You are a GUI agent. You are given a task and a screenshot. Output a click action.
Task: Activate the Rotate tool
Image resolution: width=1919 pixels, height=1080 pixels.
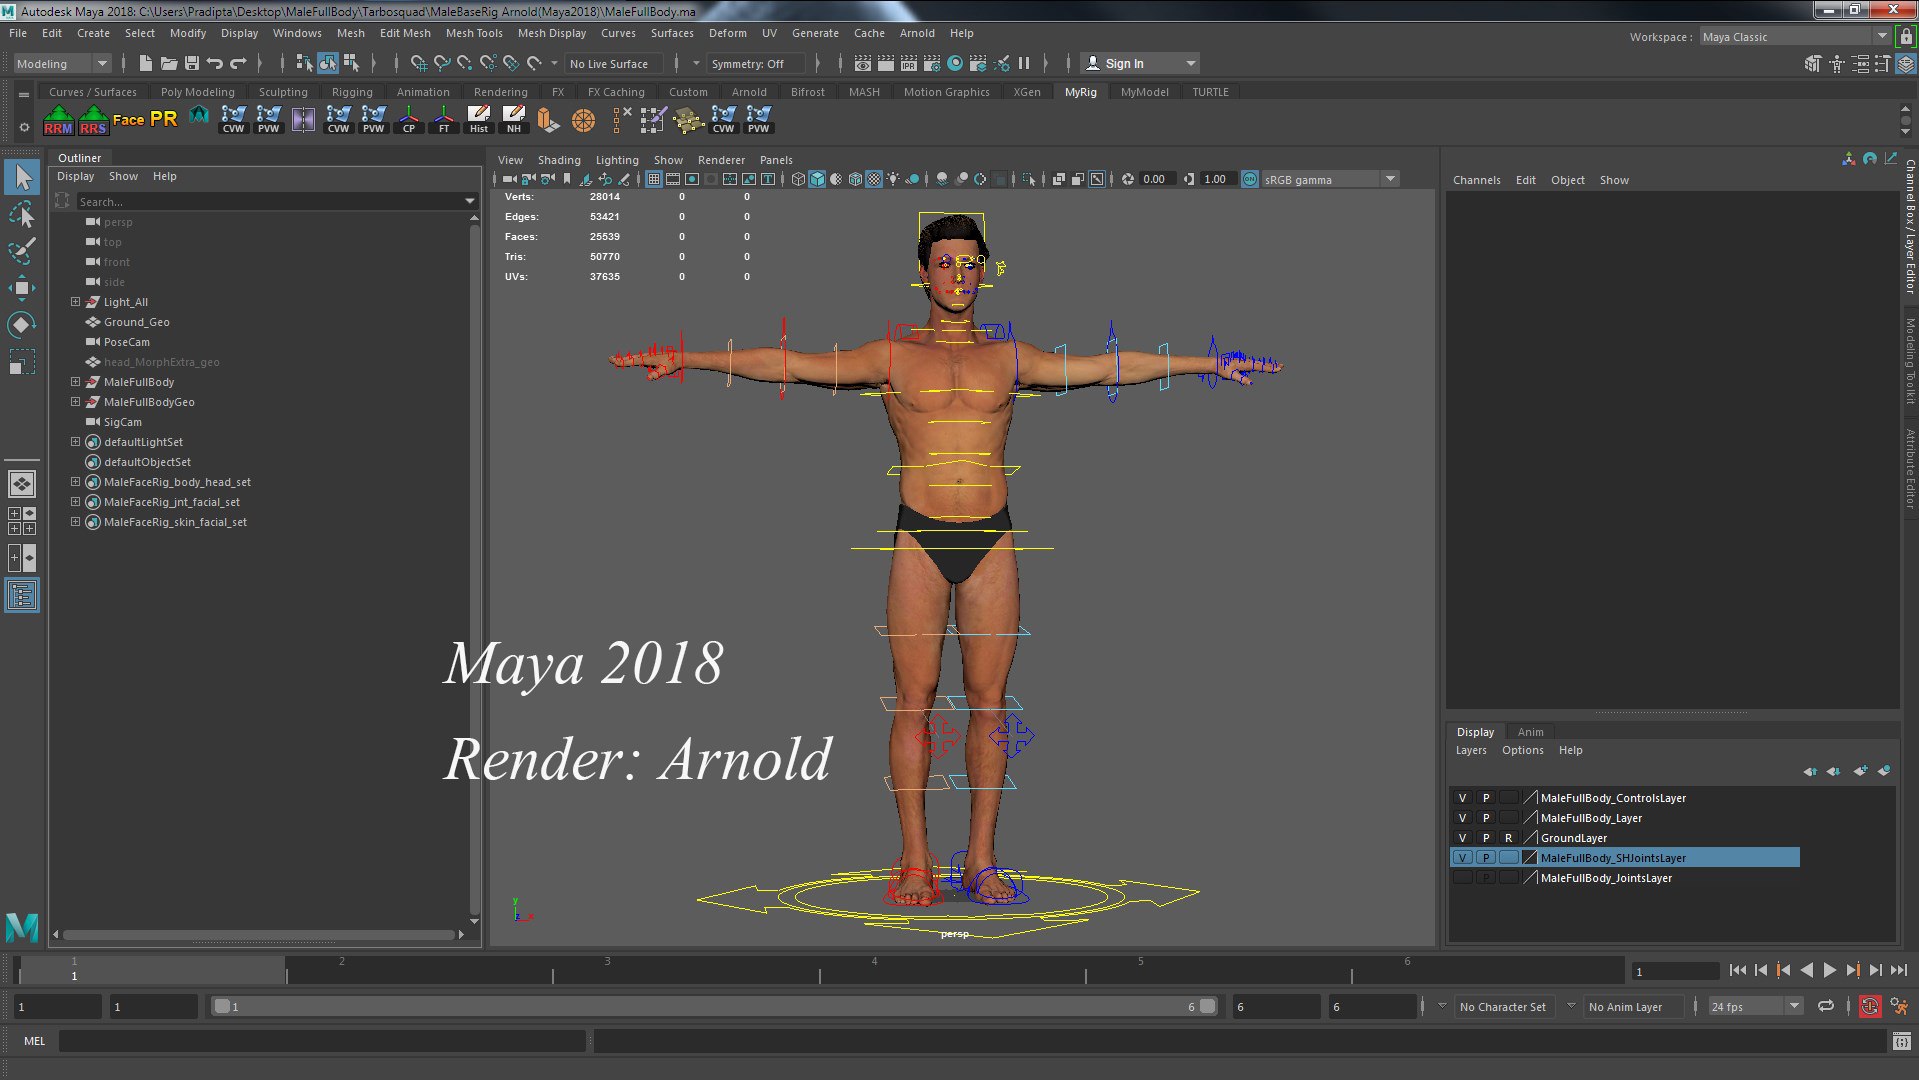pos(21,324)
